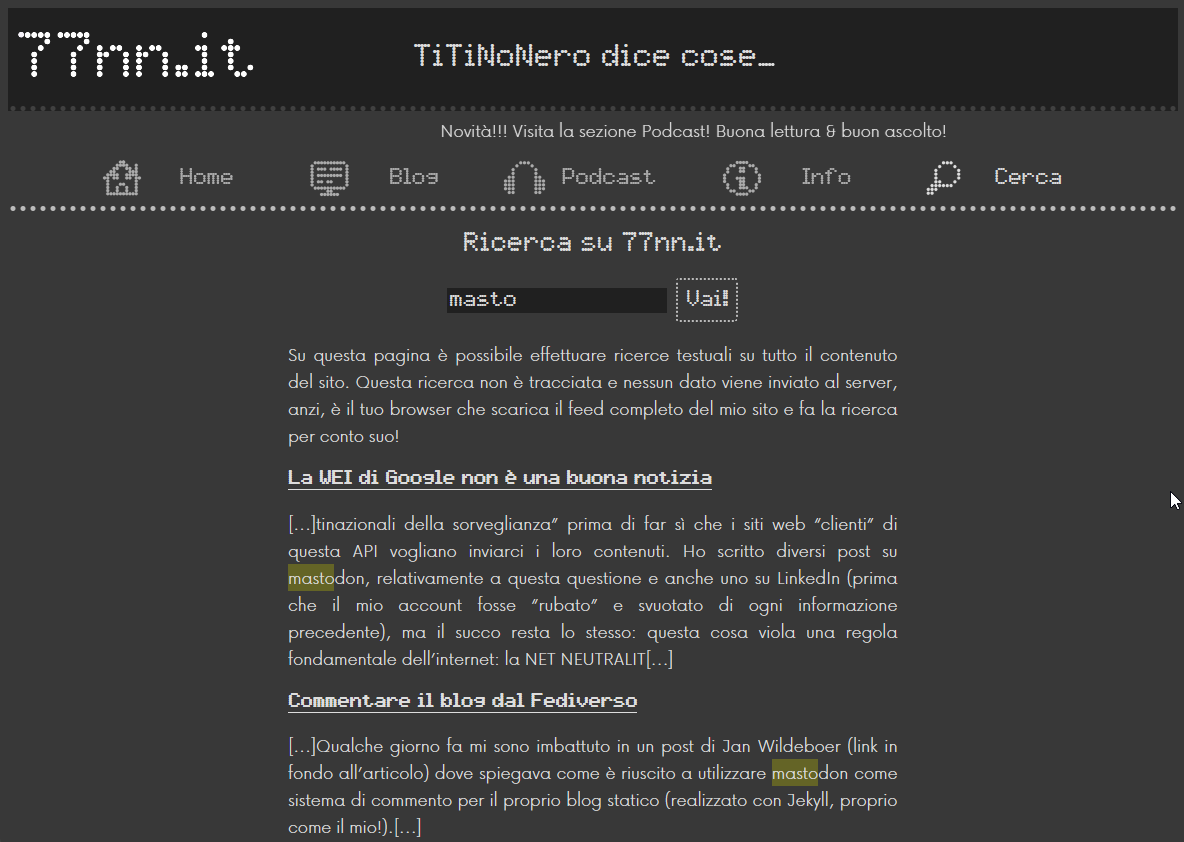
Task: Click the "Novità!!! Visita la sezione Podcast" announcement
Action: (693, 131)
